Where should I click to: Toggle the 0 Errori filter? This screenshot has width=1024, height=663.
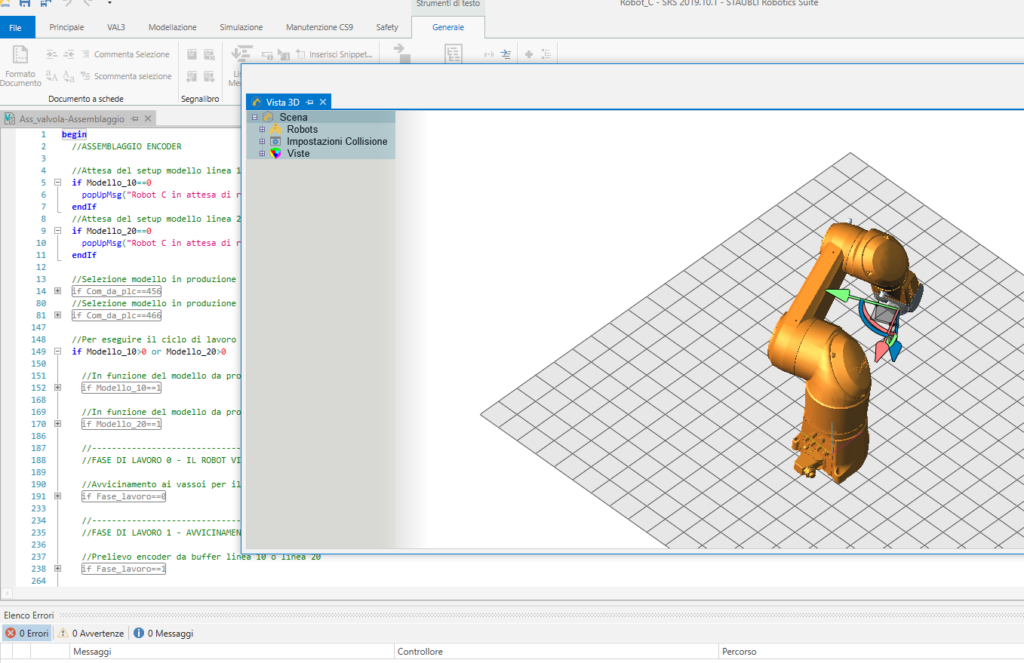point(27,634)
